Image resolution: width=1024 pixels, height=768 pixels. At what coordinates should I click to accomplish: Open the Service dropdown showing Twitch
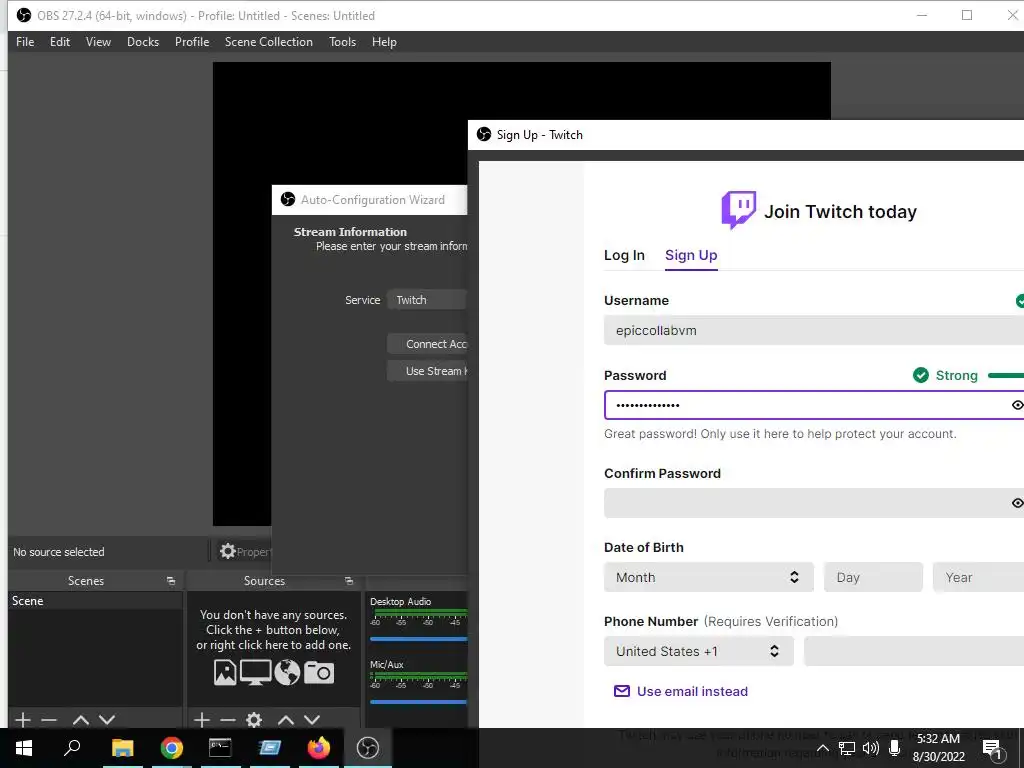tap(427, 300)
